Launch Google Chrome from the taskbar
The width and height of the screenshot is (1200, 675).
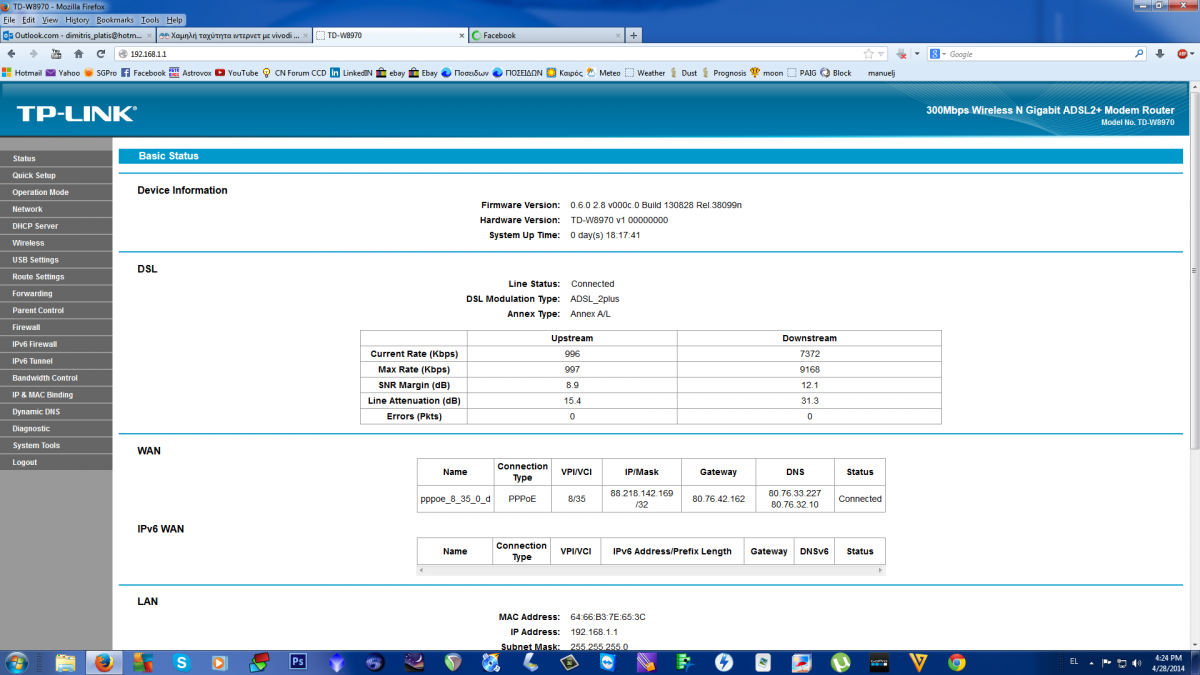tap(957, 662)
